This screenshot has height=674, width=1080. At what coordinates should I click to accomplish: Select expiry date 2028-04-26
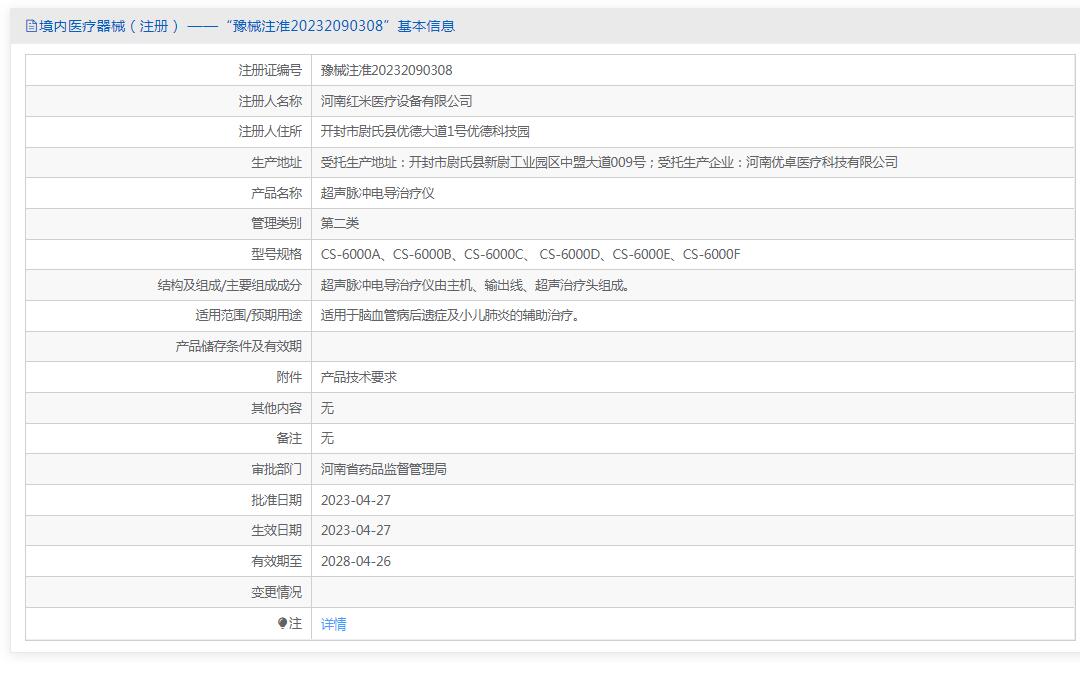[355, 562]
